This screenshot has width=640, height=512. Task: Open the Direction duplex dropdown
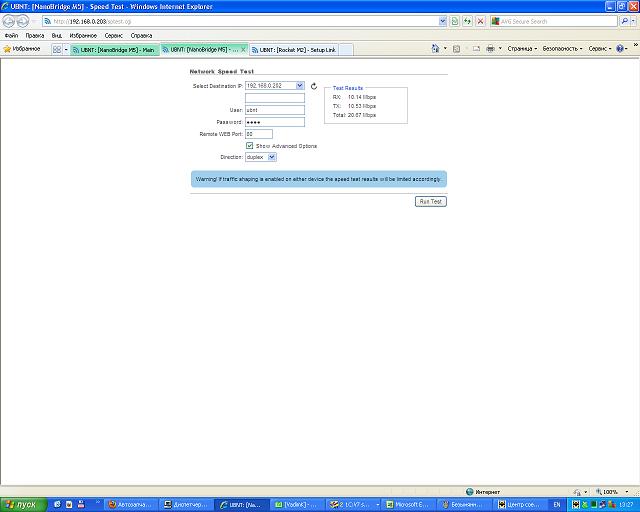(x=272, y=157)
